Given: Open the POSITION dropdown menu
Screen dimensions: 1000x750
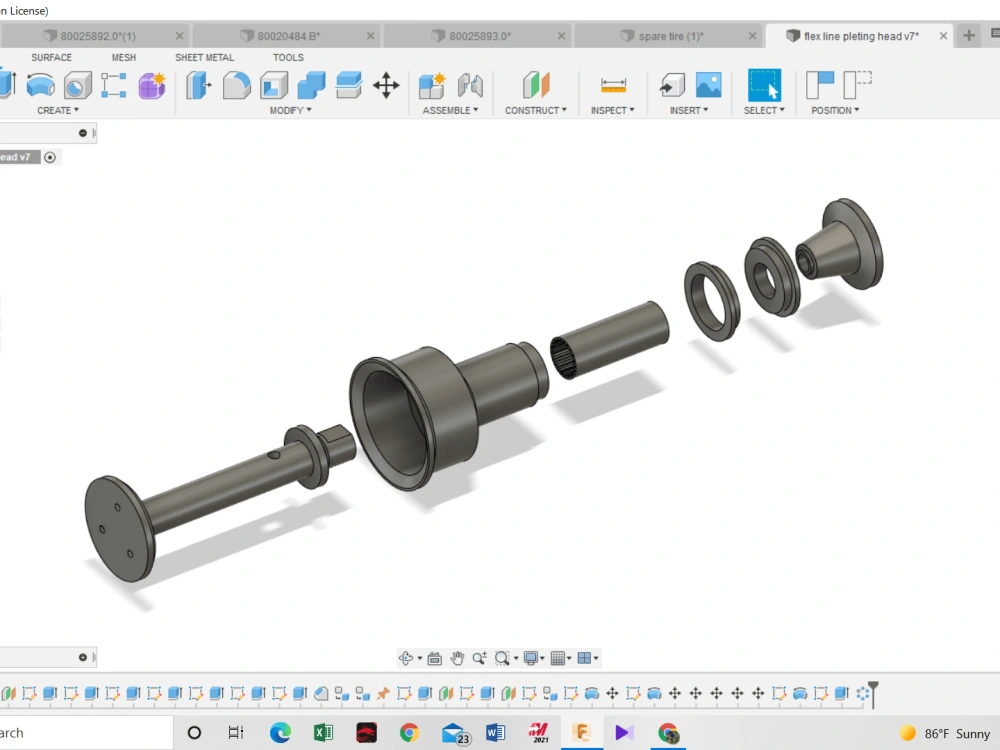Looking at the screenshot, I should click(x=835, y=110).
